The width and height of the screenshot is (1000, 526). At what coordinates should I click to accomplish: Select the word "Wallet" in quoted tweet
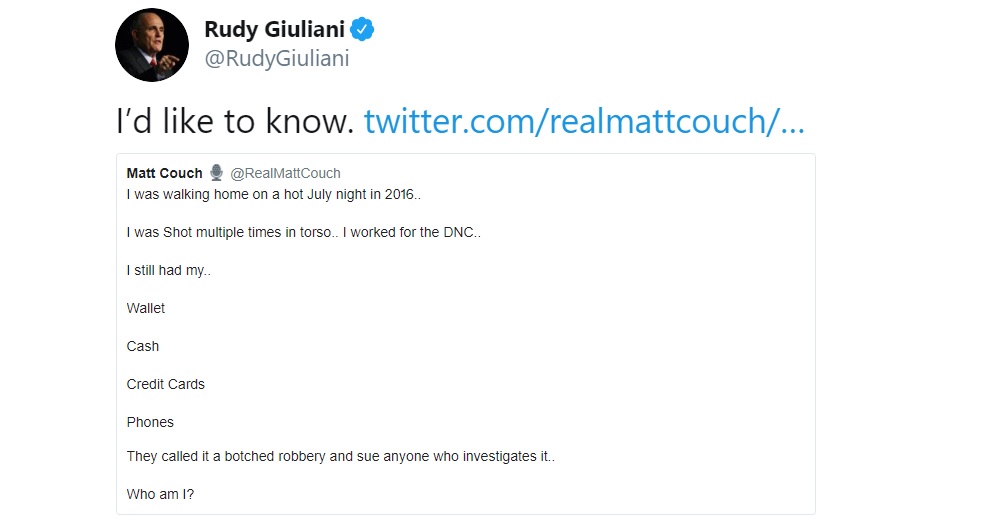(145, 309)
